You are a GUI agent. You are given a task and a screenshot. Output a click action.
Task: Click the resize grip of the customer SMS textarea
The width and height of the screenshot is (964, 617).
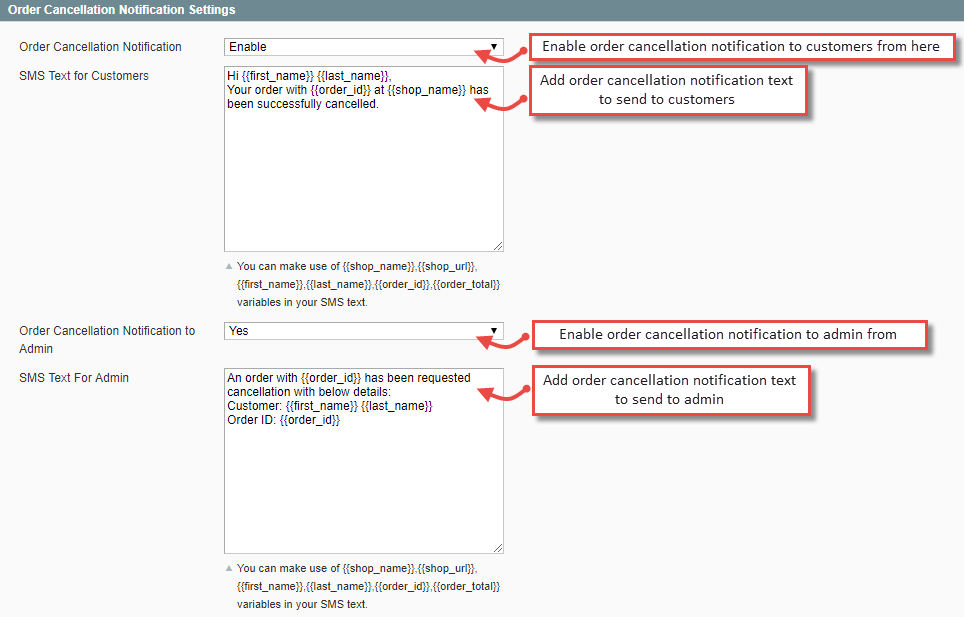[498, 245]
